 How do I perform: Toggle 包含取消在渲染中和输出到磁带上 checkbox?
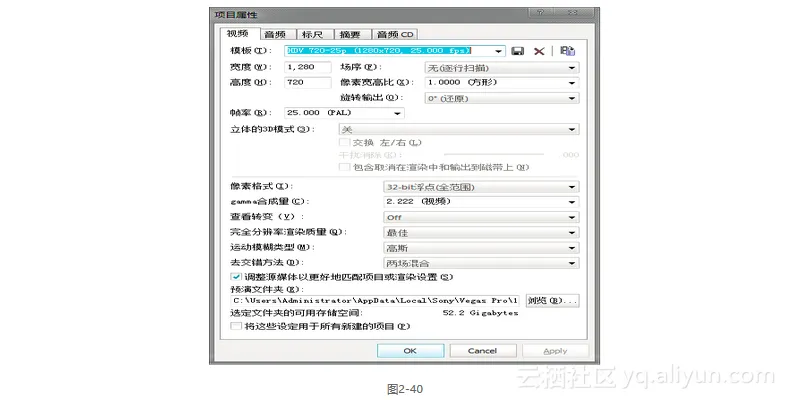tap(344, 167)
